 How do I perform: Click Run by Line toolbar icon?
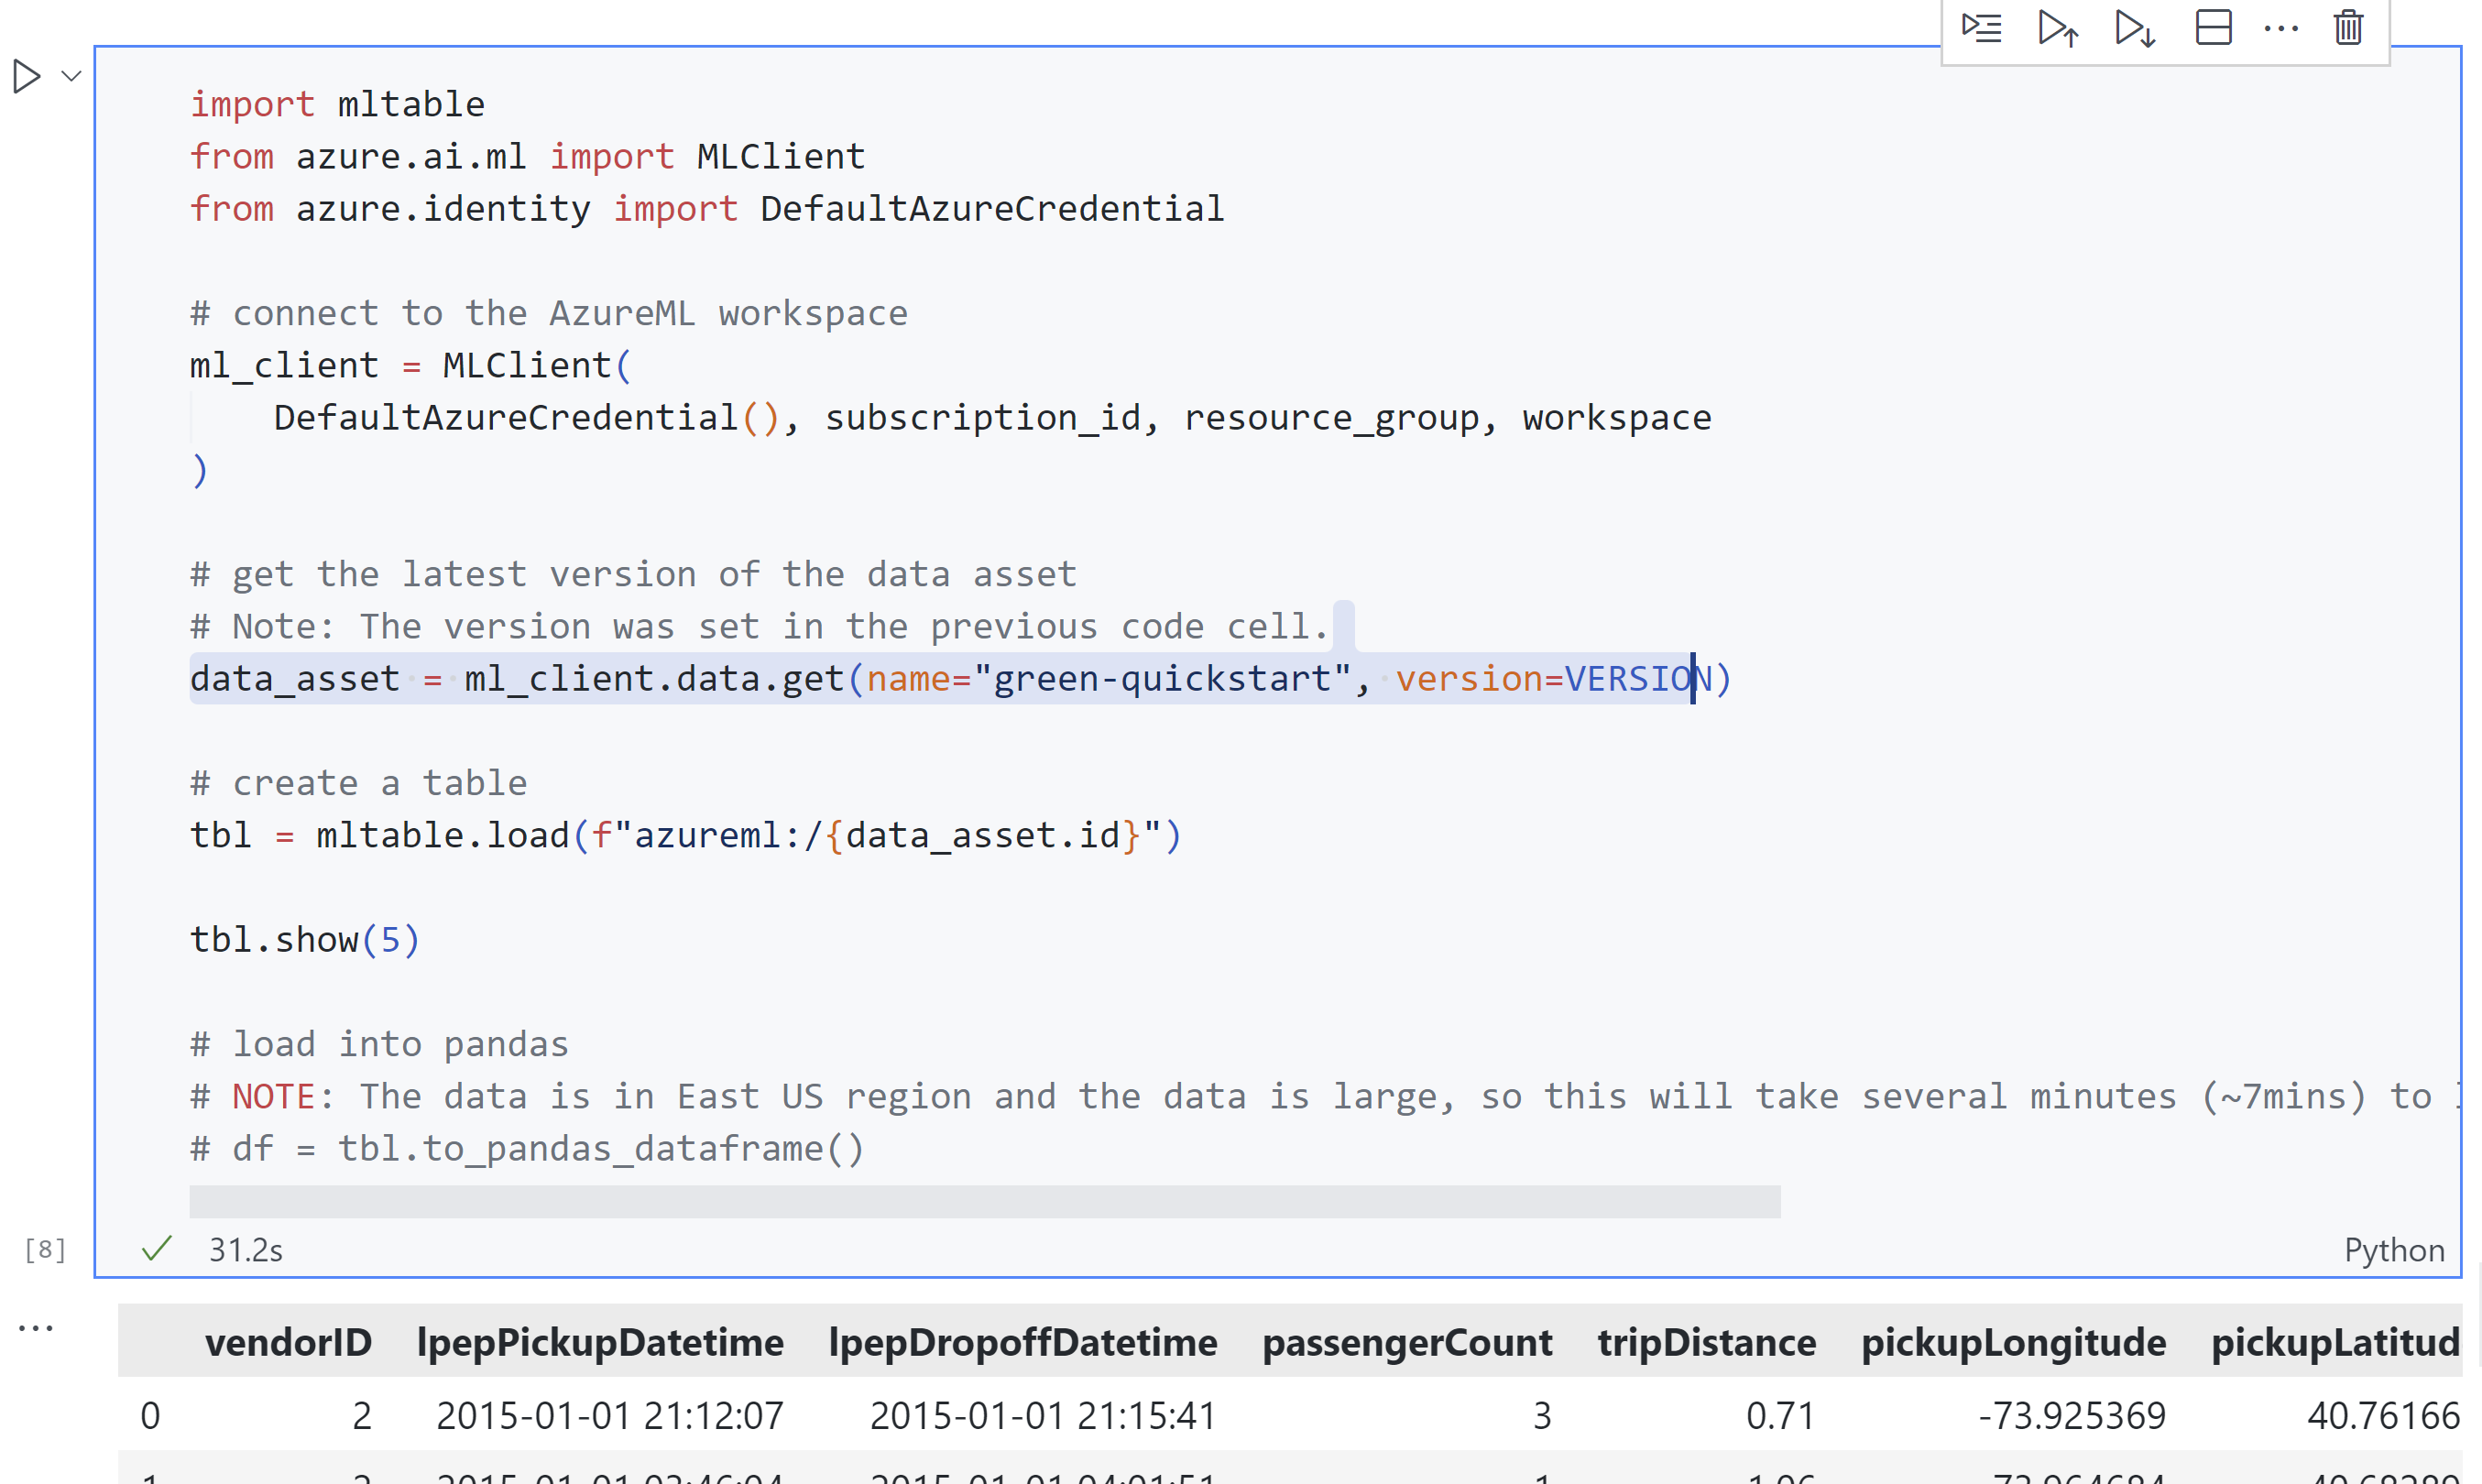[1980, 28]
